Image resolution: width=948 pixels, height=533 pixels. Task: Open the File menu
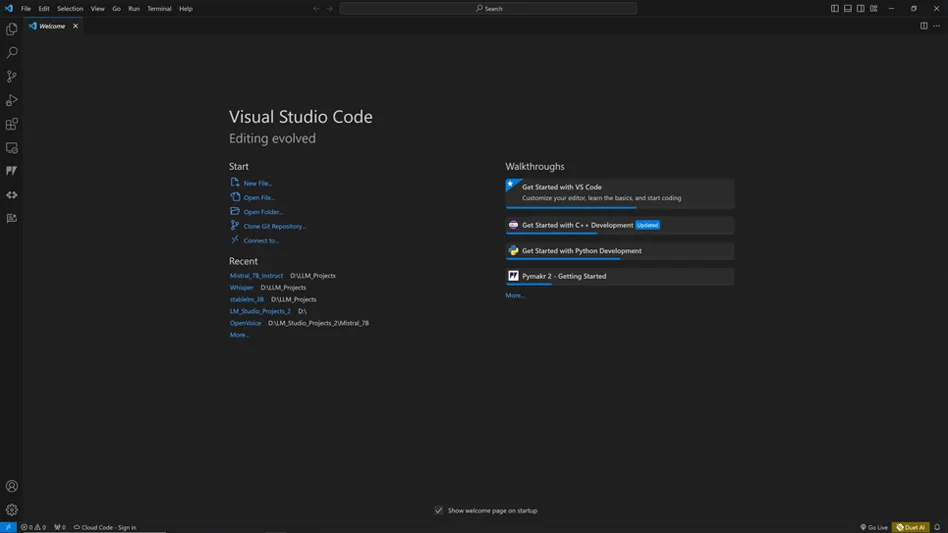tap(26, 8)
